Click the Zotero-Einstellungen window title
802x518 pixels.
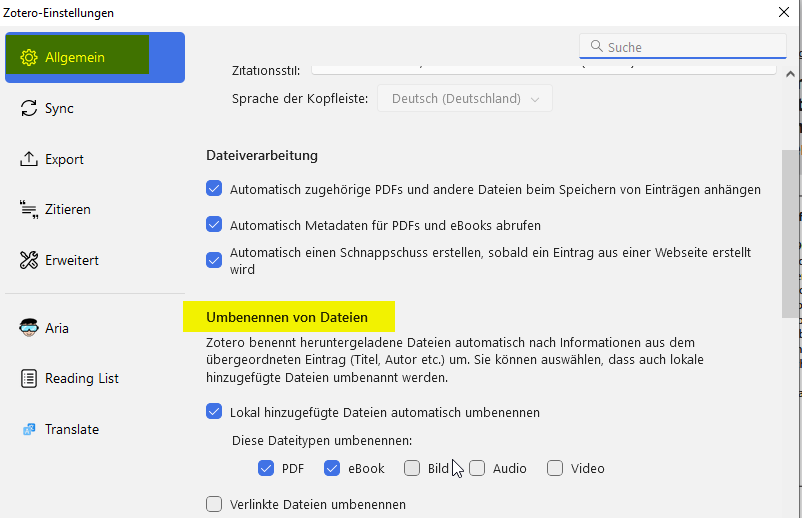[58, 13]
